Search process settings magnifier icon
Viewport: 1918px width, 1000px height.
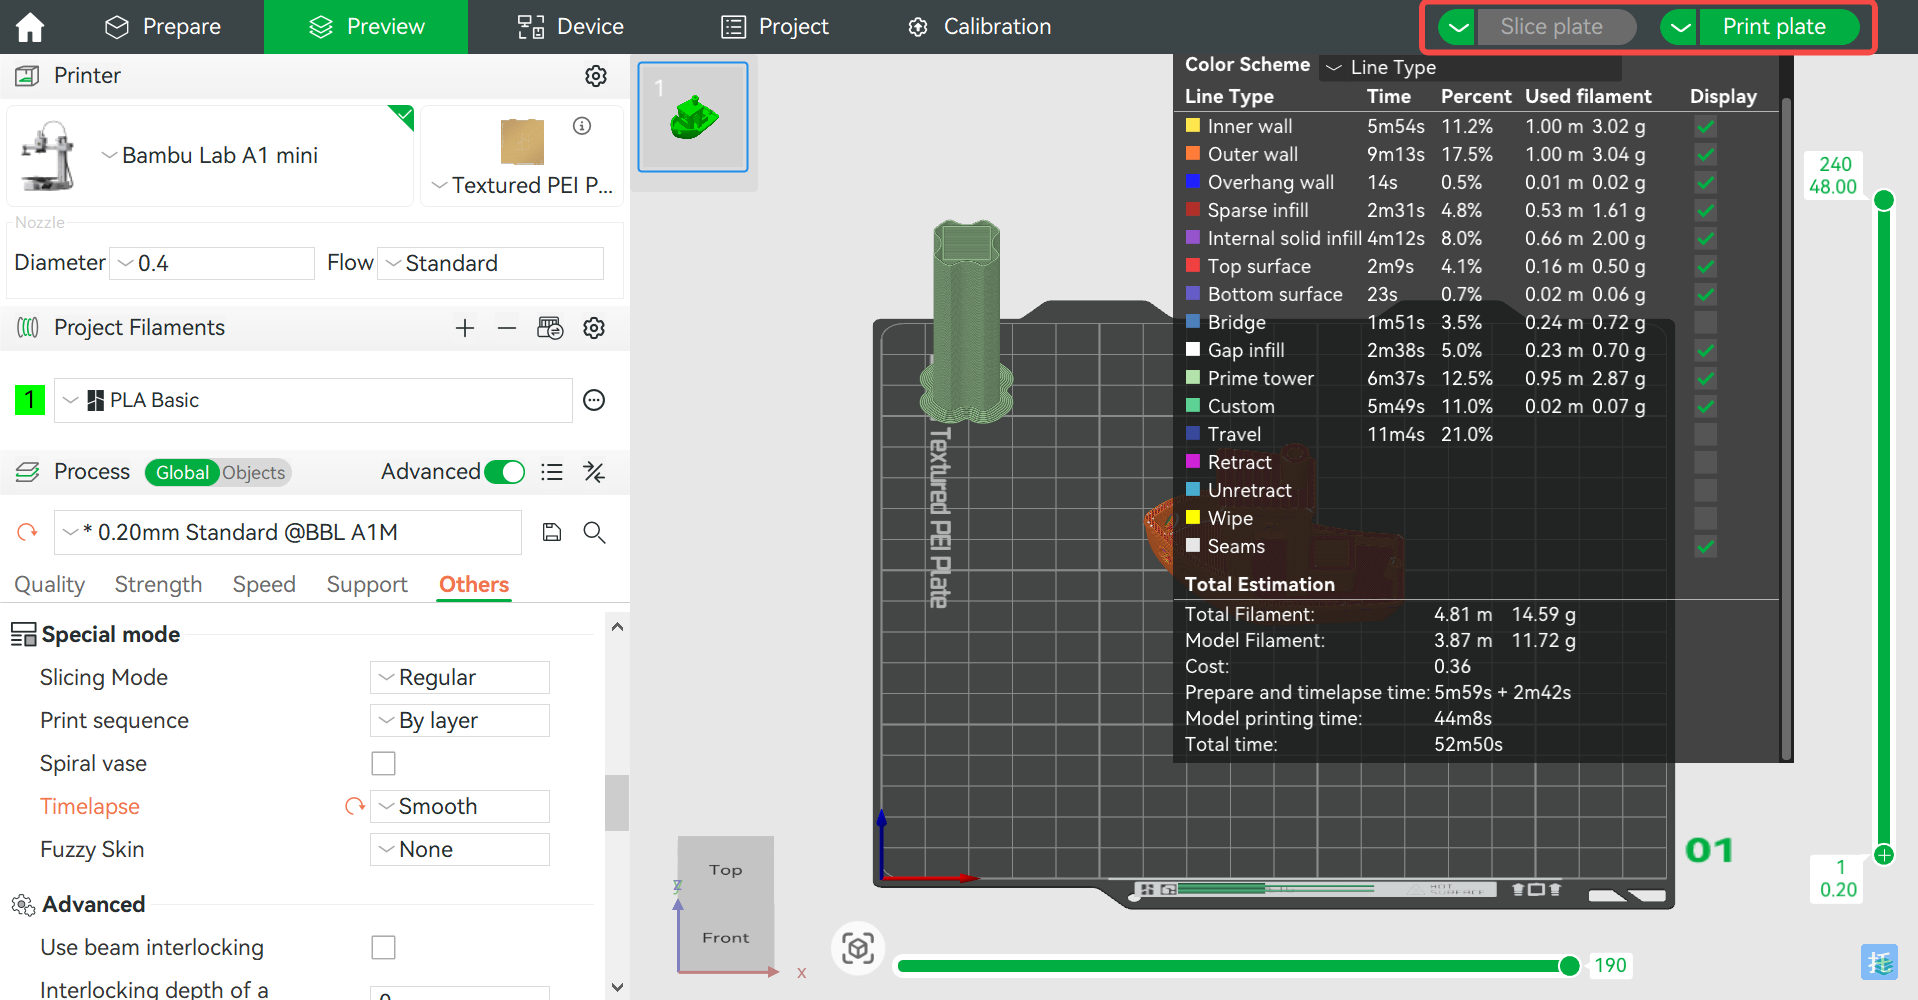594,532
